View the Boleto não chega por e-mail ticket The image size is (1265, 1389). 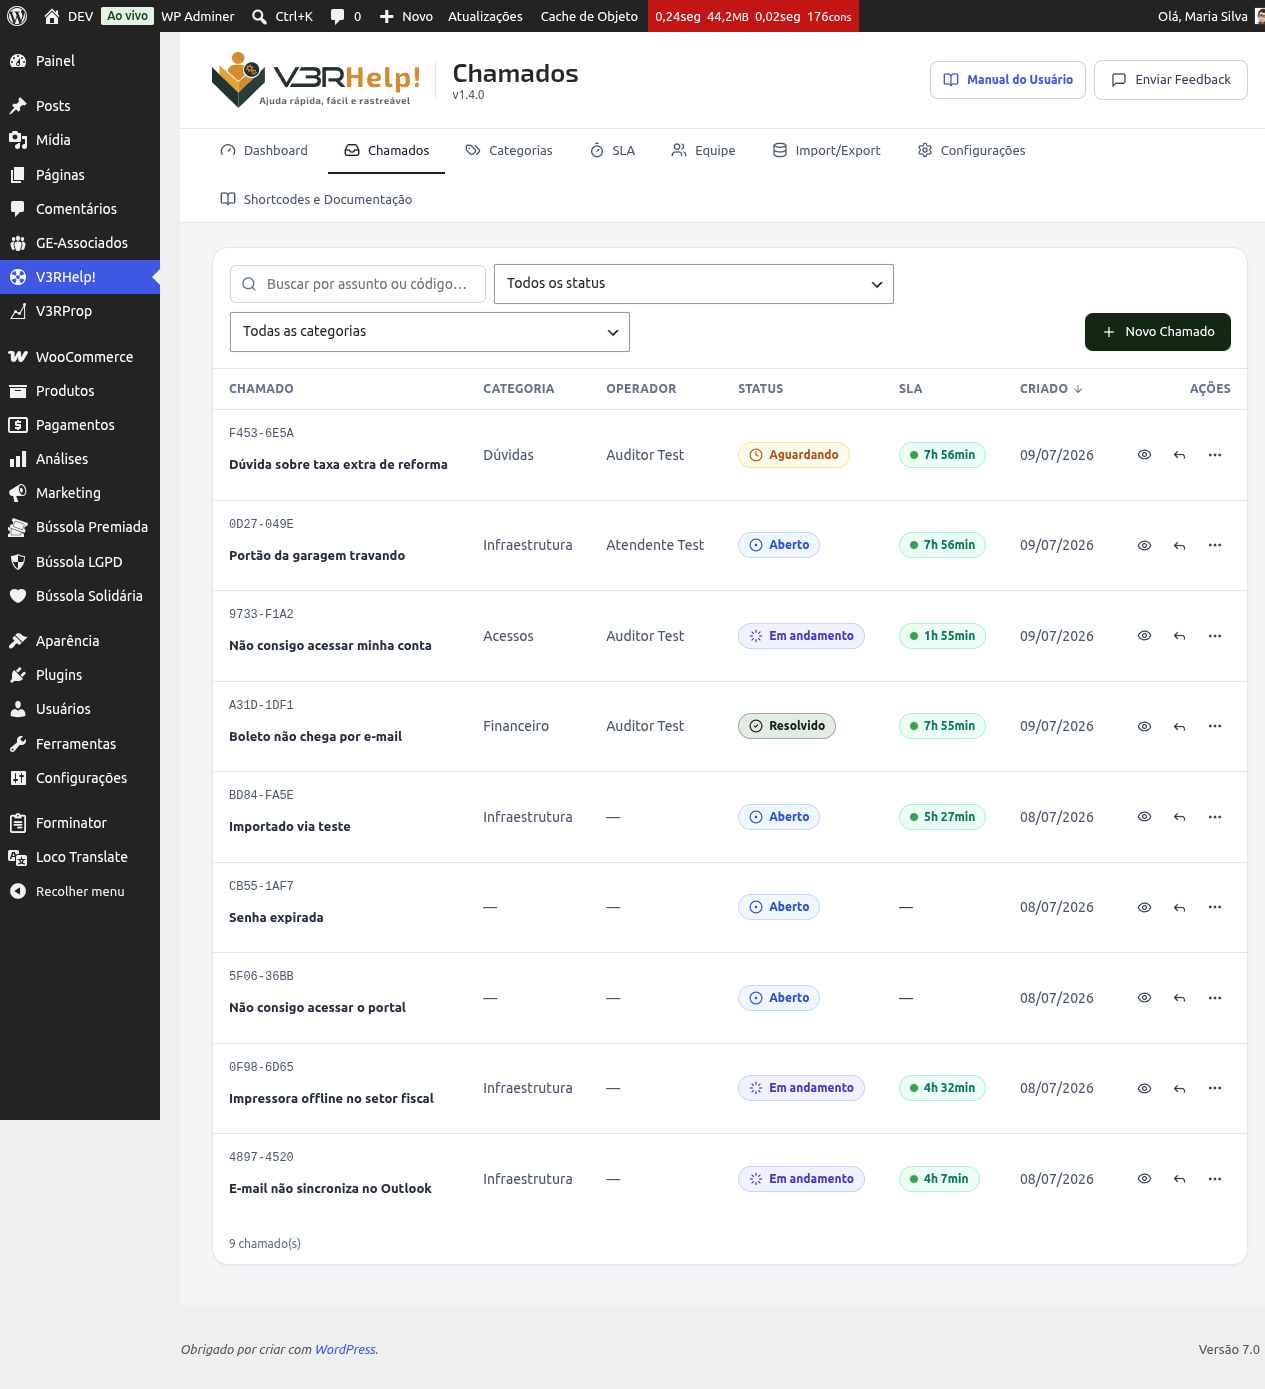(1144, 726)
